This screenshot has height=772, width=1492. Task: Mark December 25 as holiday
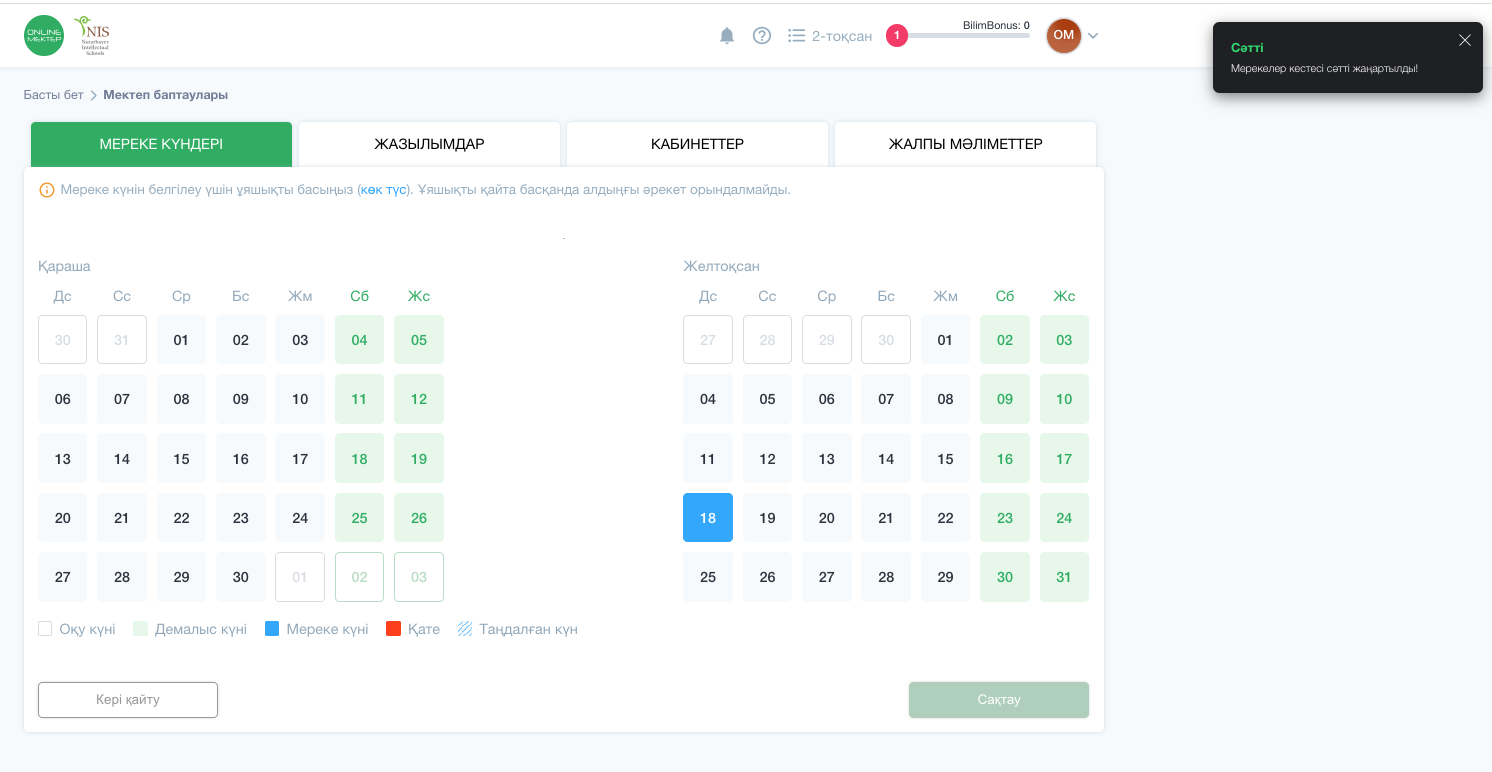point(708,577)
